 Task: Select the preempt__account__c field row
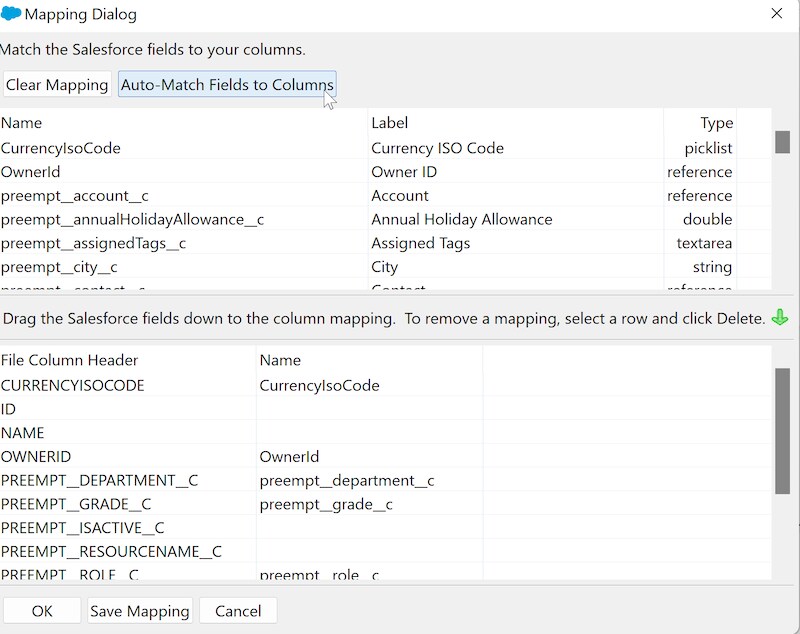(x=66, y=196)
